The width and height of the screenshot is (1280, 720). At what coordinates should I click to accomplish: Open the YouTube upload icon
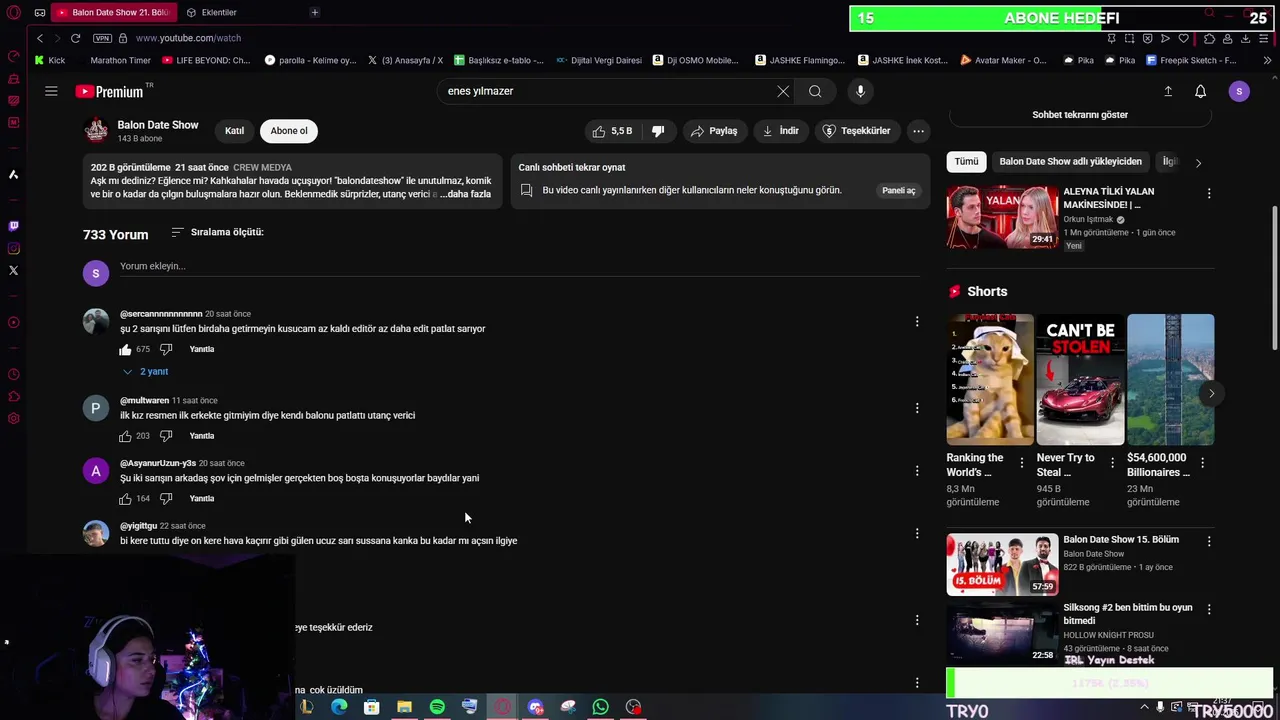click(x=1168, y=91)
